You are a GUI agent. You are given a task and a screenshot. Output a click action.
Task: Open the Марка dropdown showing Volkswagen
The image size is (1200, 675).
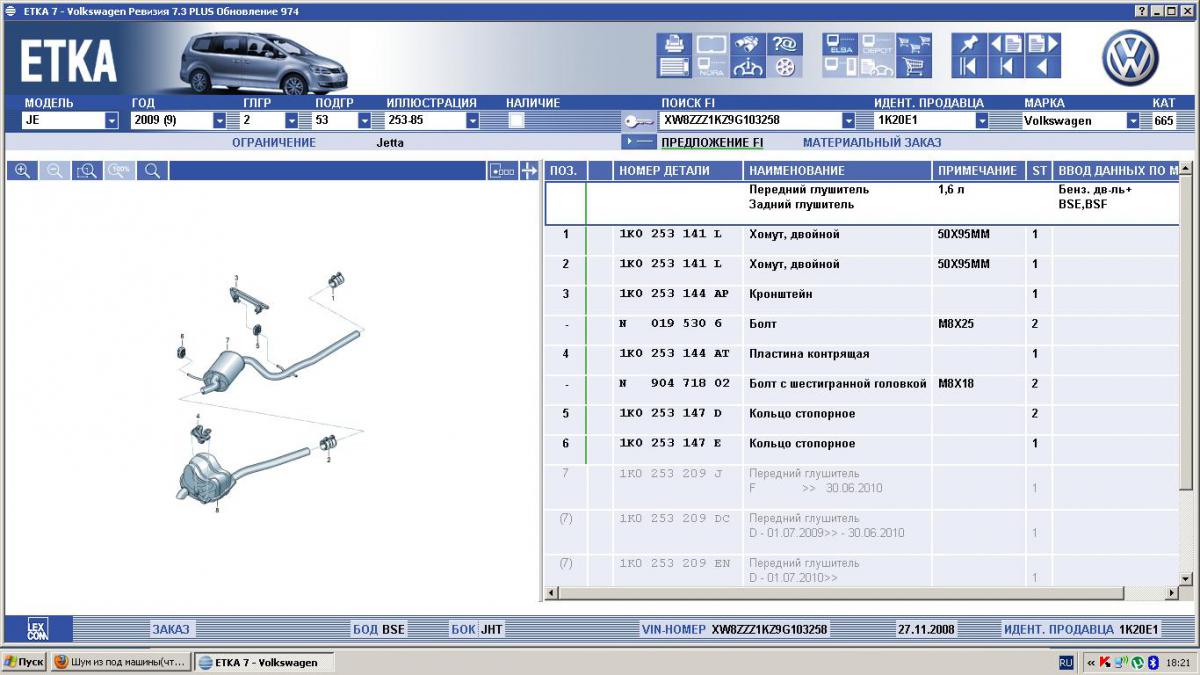[1133, 121]
